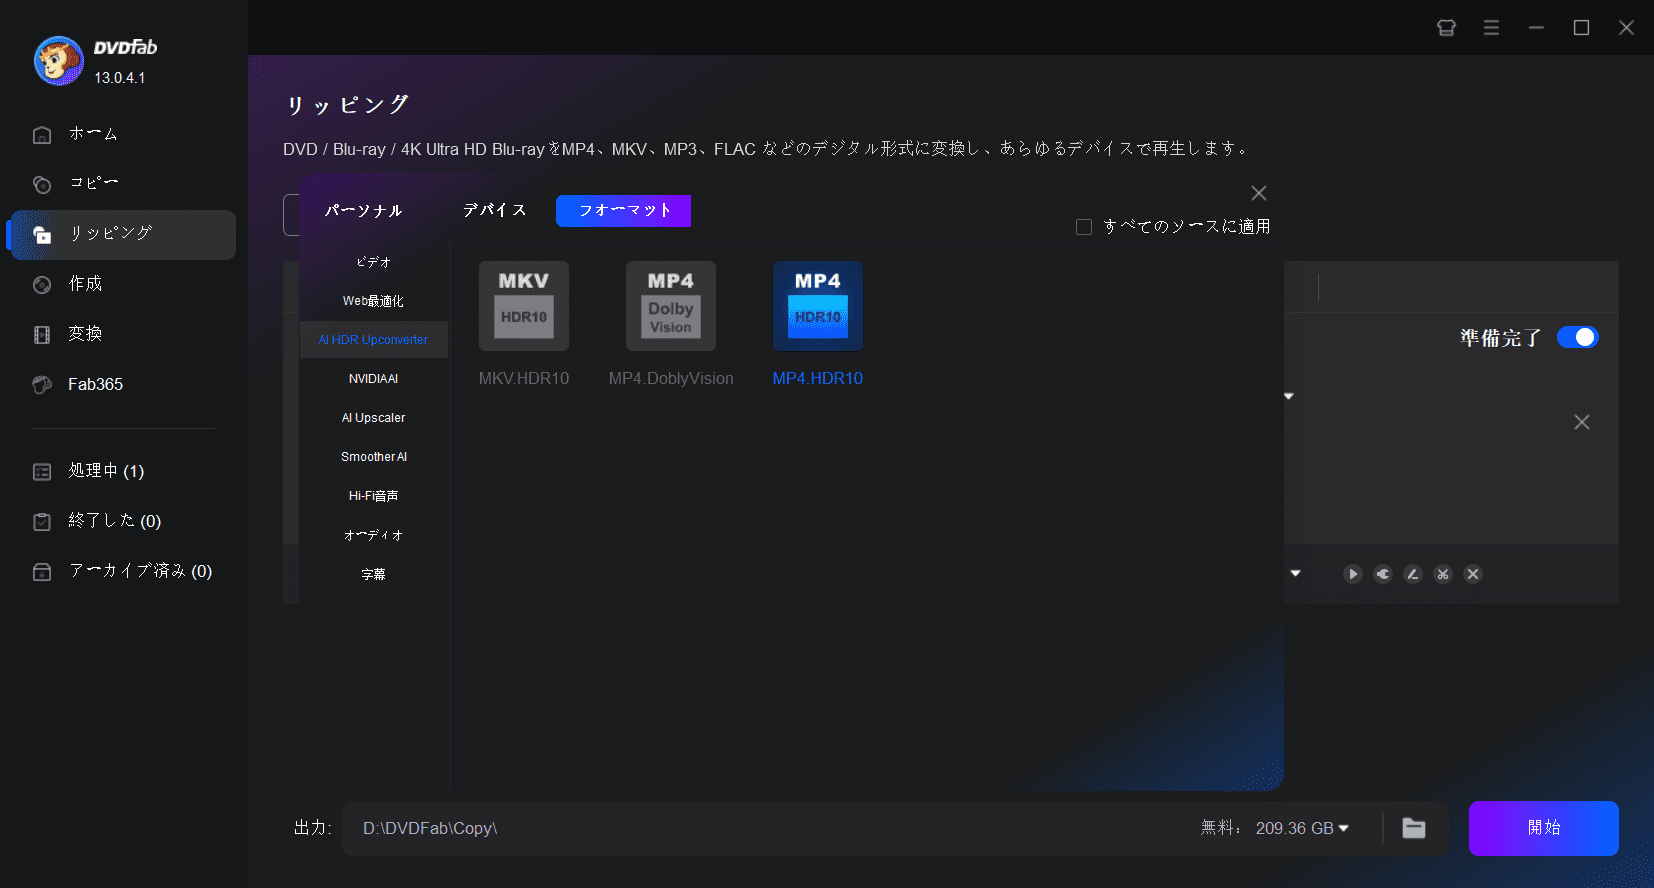Open the video edit pencil icon
The width and height of the screenshot is (1654, 888).
tap(1413, 574)
